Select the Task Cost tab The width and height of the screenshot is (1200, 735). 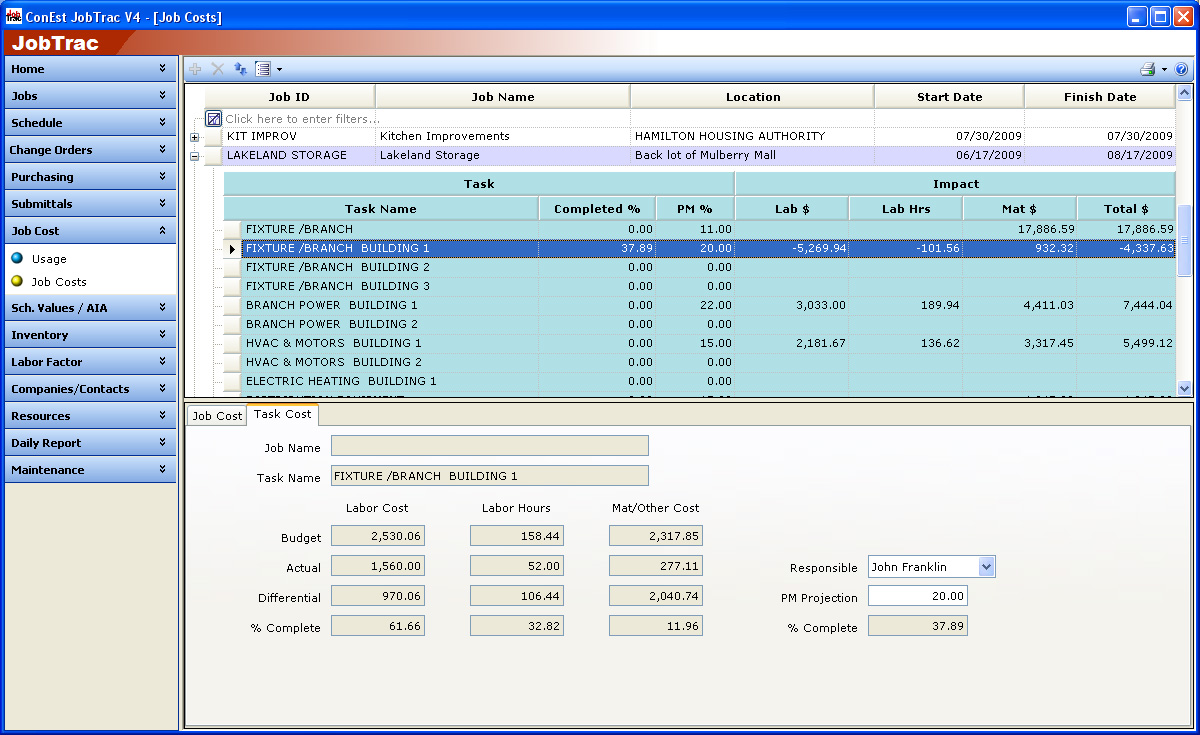point(282,414)
